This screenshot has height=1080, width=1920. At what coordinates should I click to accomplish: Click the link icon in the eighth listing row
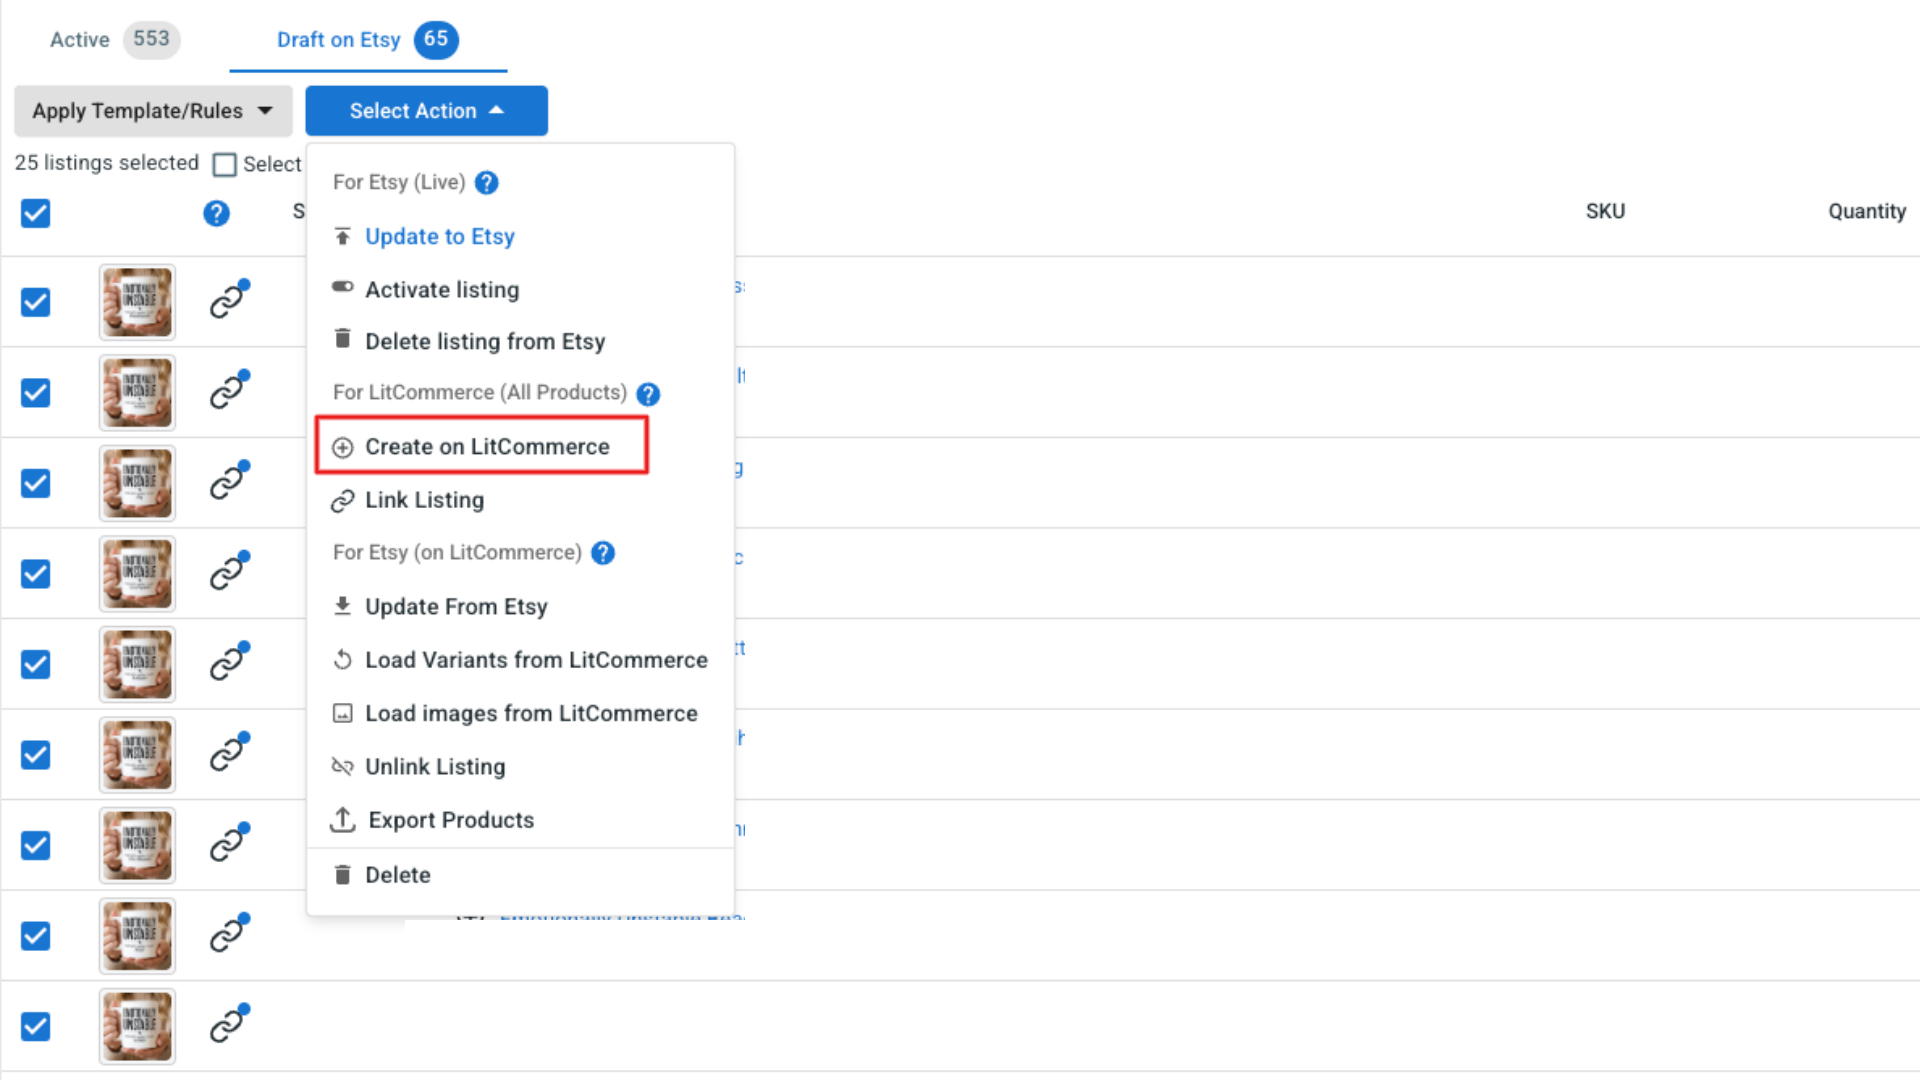tap(229, 933)
